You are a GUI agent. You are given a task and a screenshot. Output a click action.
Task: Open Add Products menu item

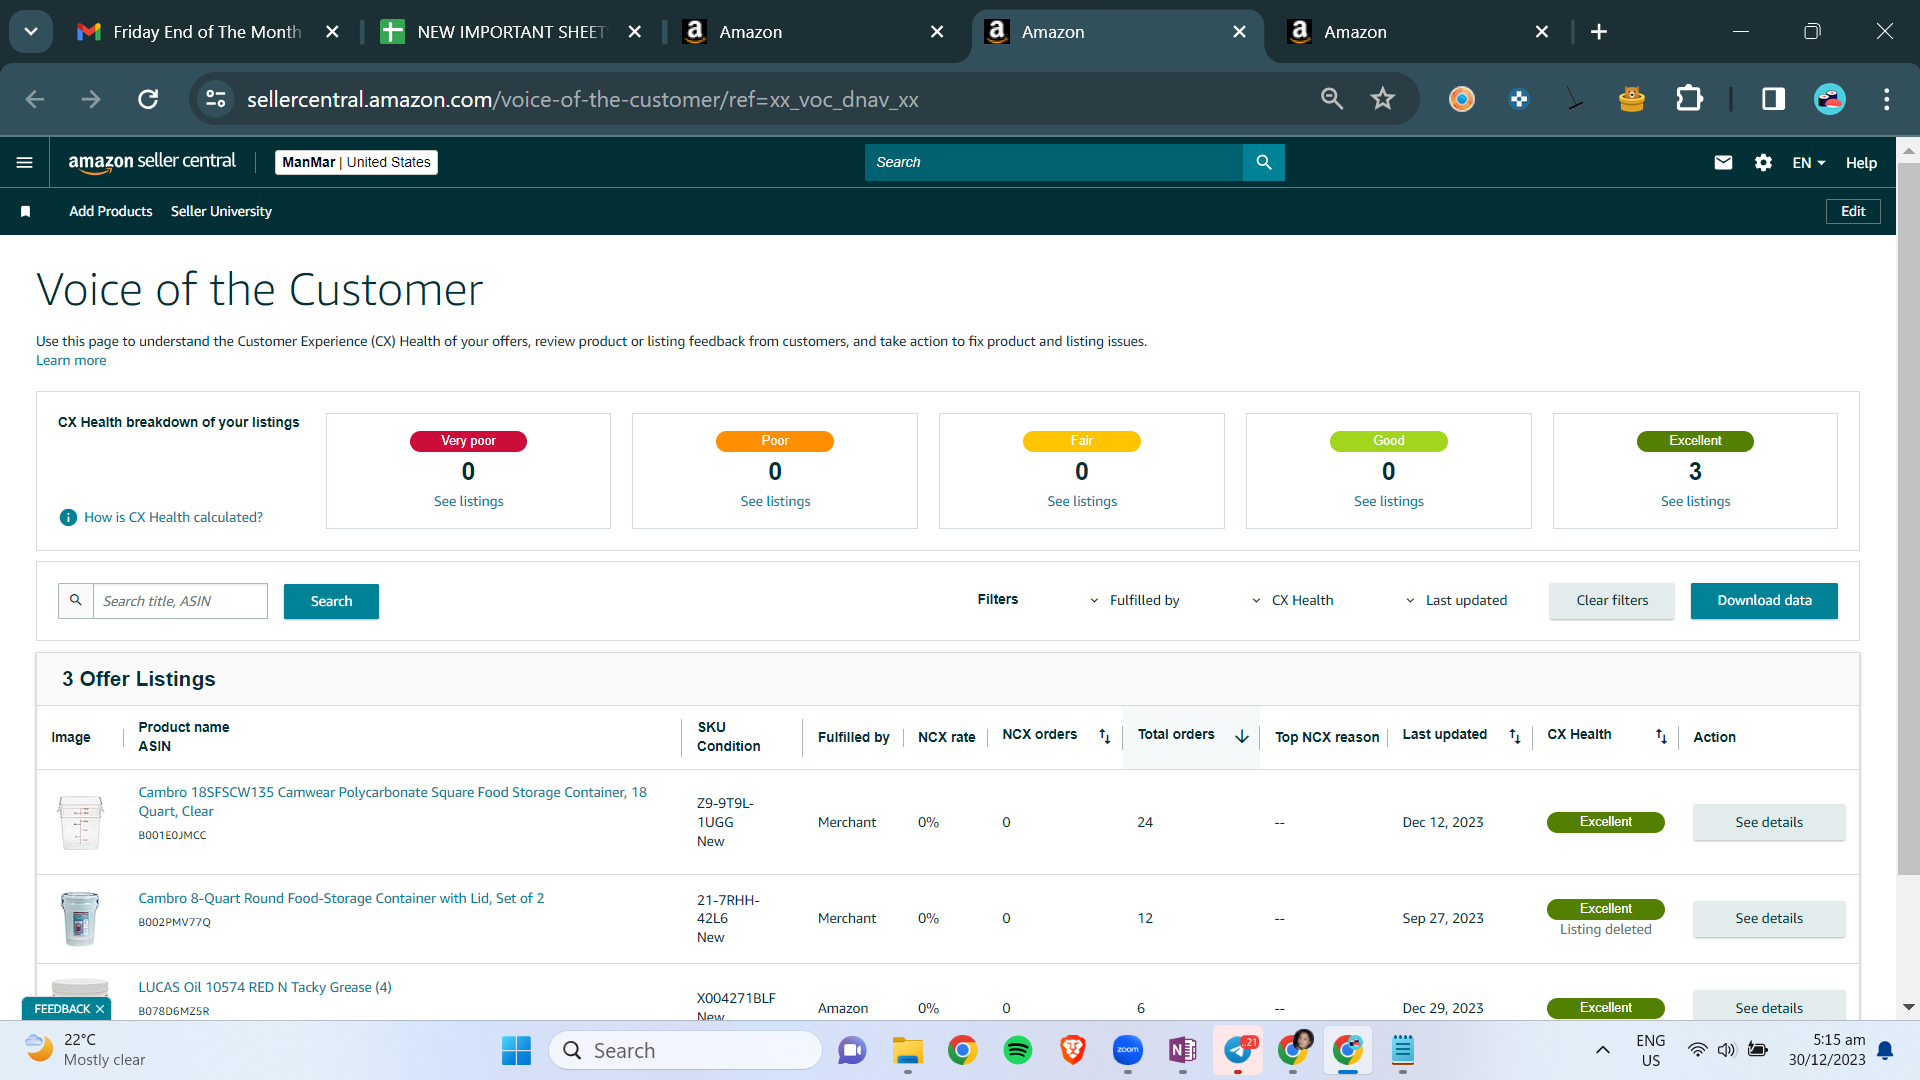pos(110,211)
